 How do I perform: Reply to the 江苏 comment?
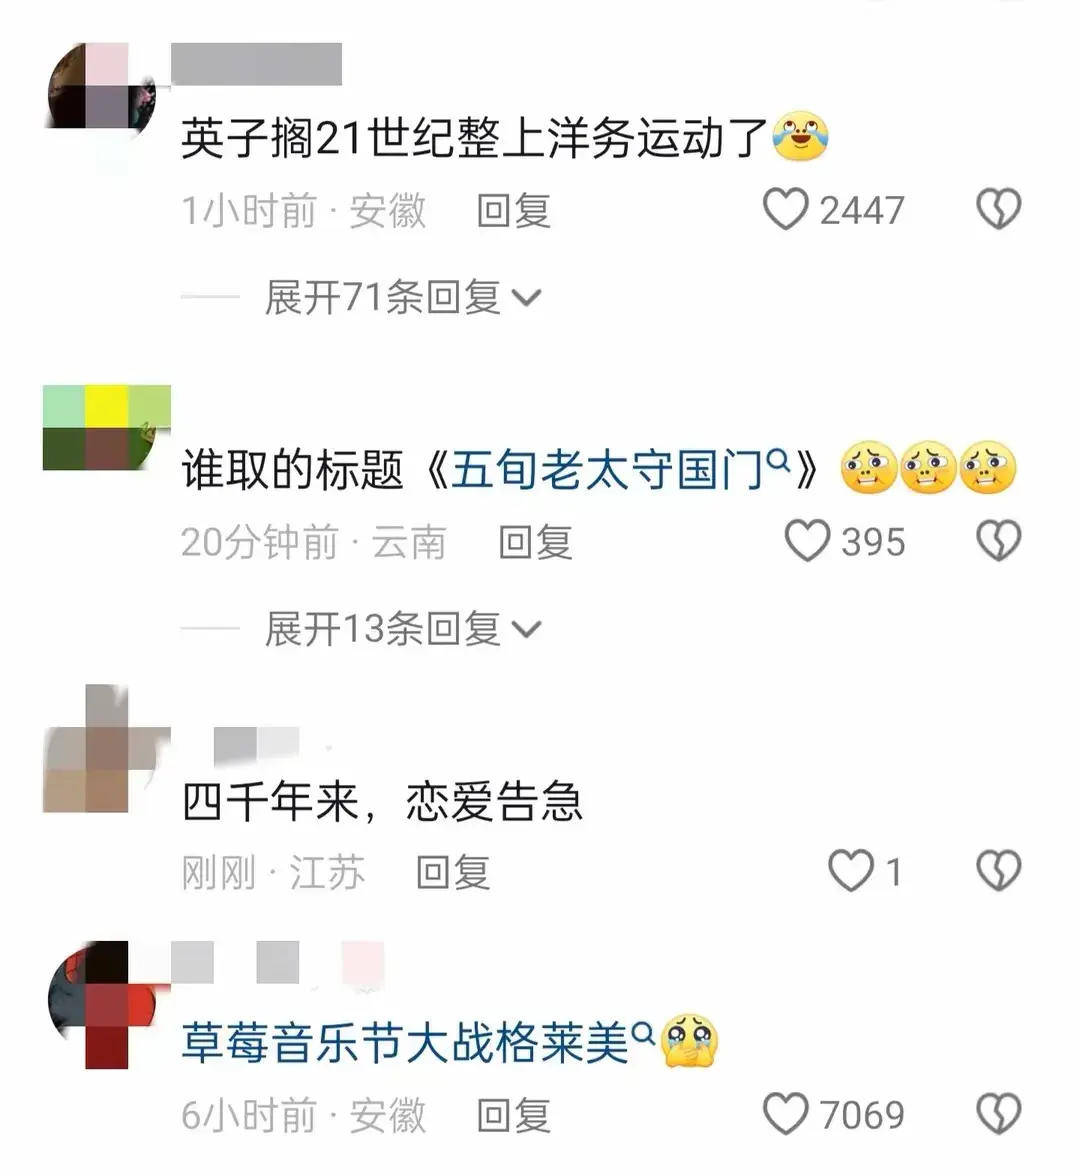pyautogui.click(x=454, y=872)
